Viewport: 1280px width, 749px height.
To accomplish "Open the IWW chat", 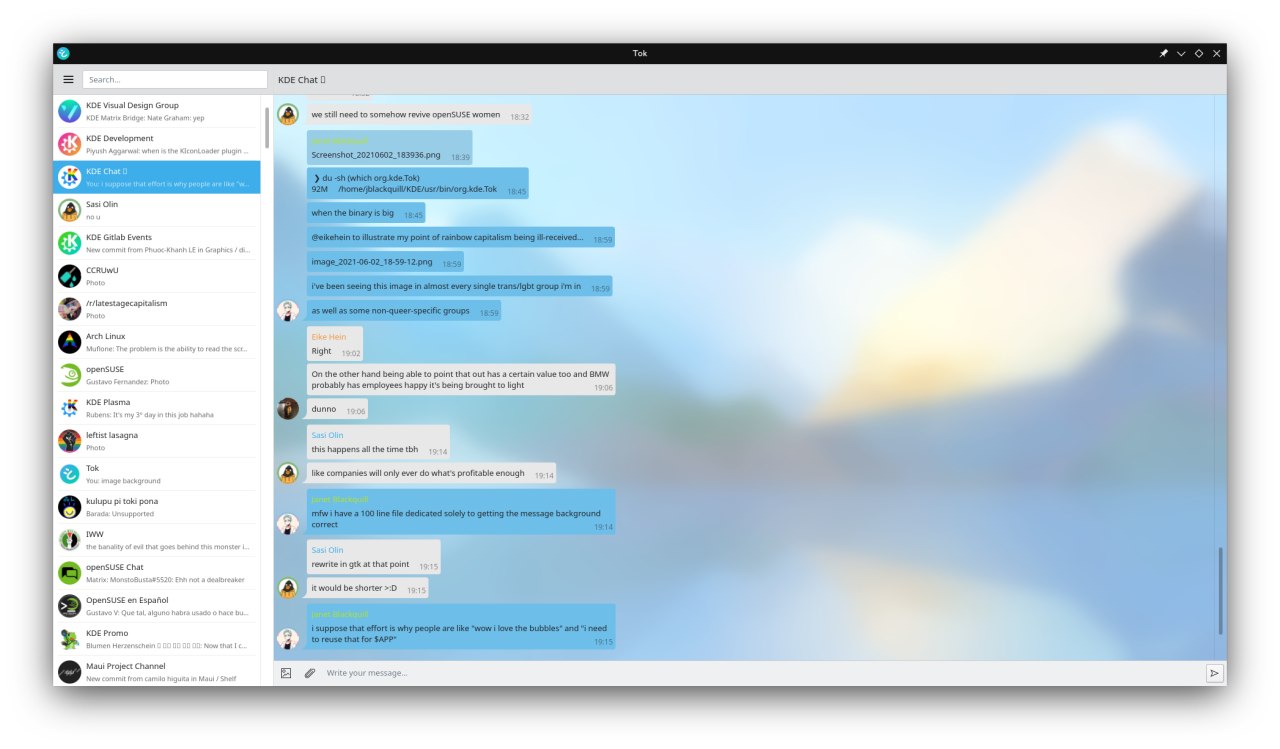I will pyautogui.click(x=156, y=540).
